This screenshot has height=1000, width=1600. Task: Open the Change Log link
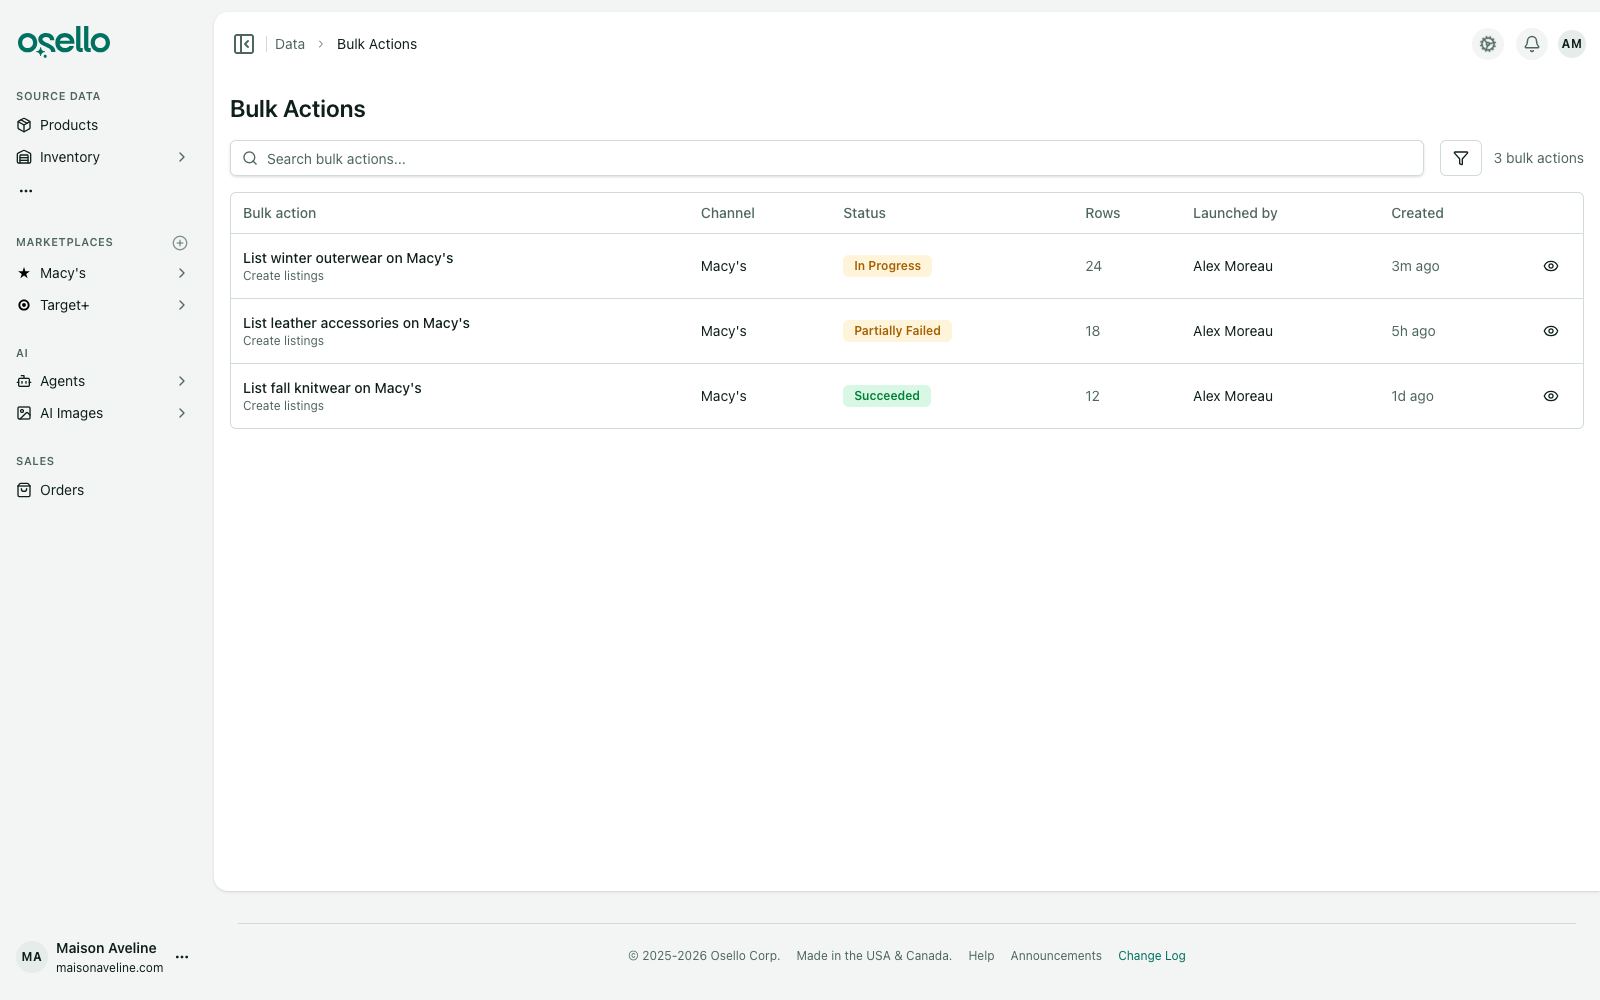point(1152,956)
